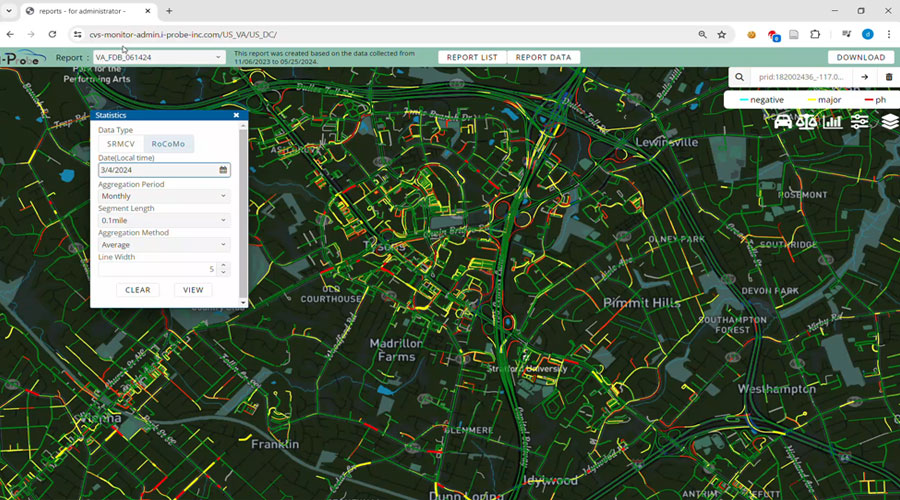Switch to the Report List tab
Viewport: 900px width, 500px height.
tap(472, 58)
